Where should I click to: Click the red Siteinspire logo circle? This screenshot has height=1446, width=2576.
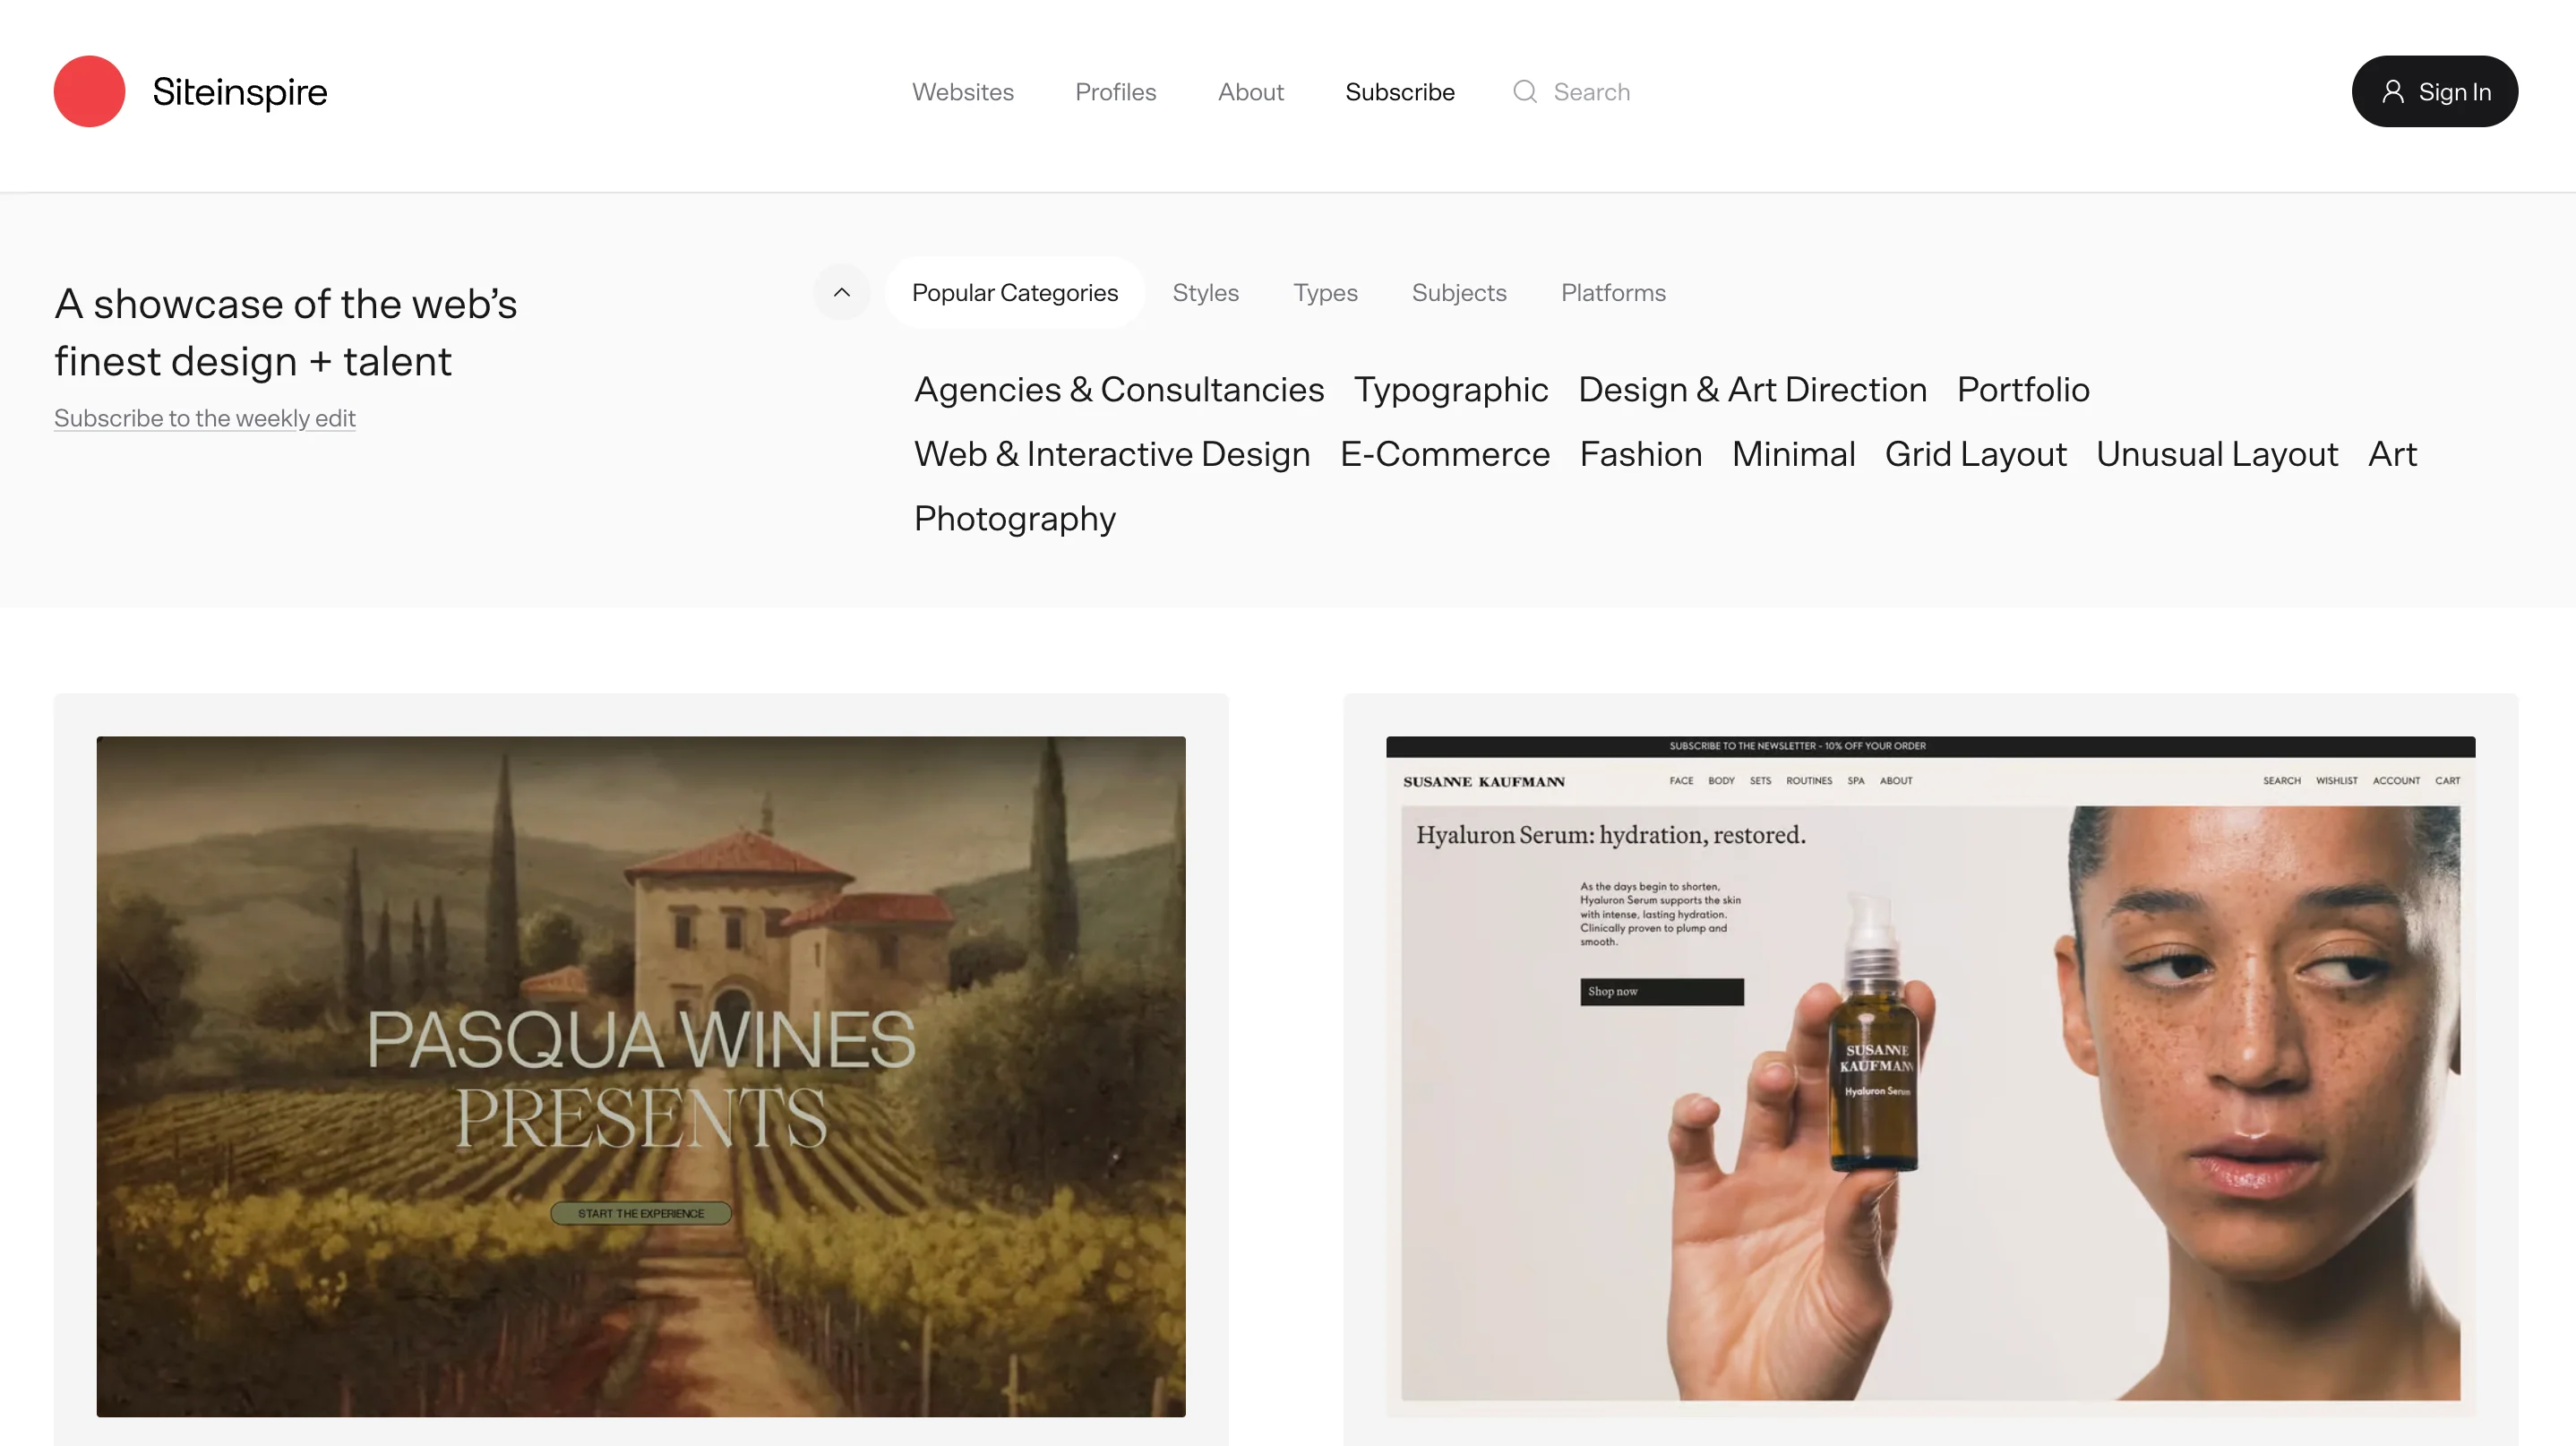coord(89,91)
